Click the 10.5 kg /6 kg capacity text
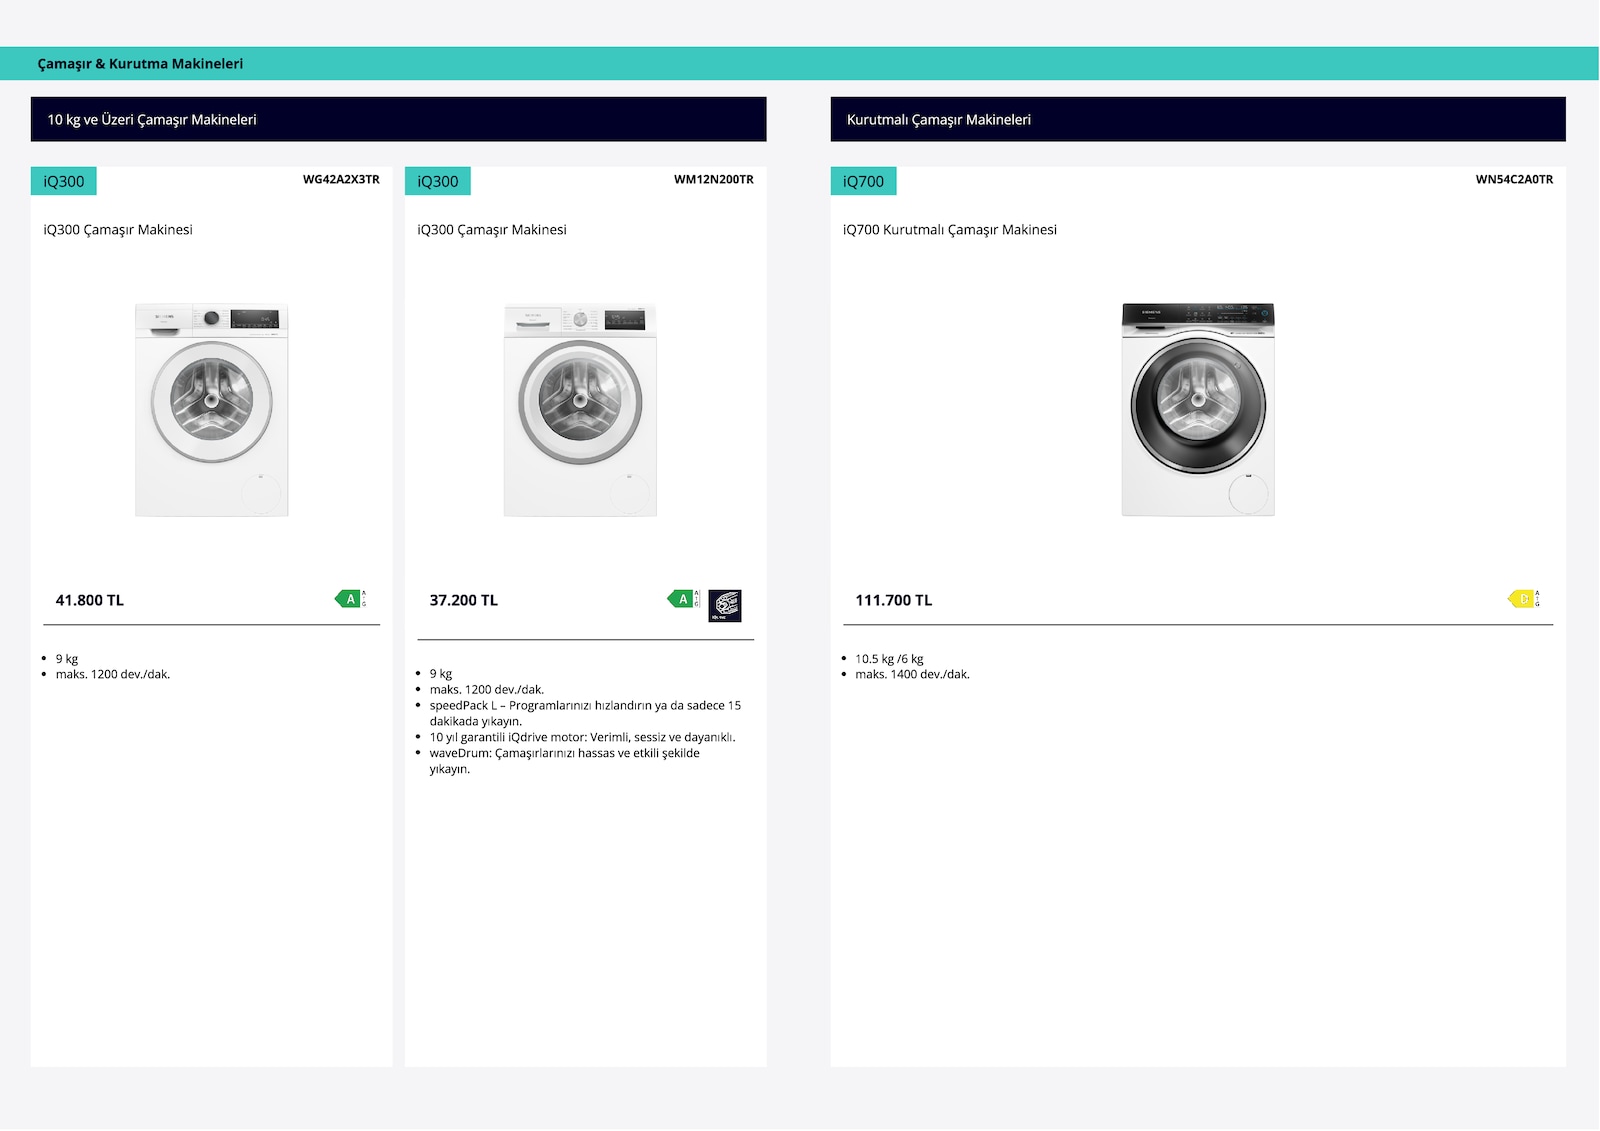This screenshot has width=1600, height=1131. (x=889, y=659)
